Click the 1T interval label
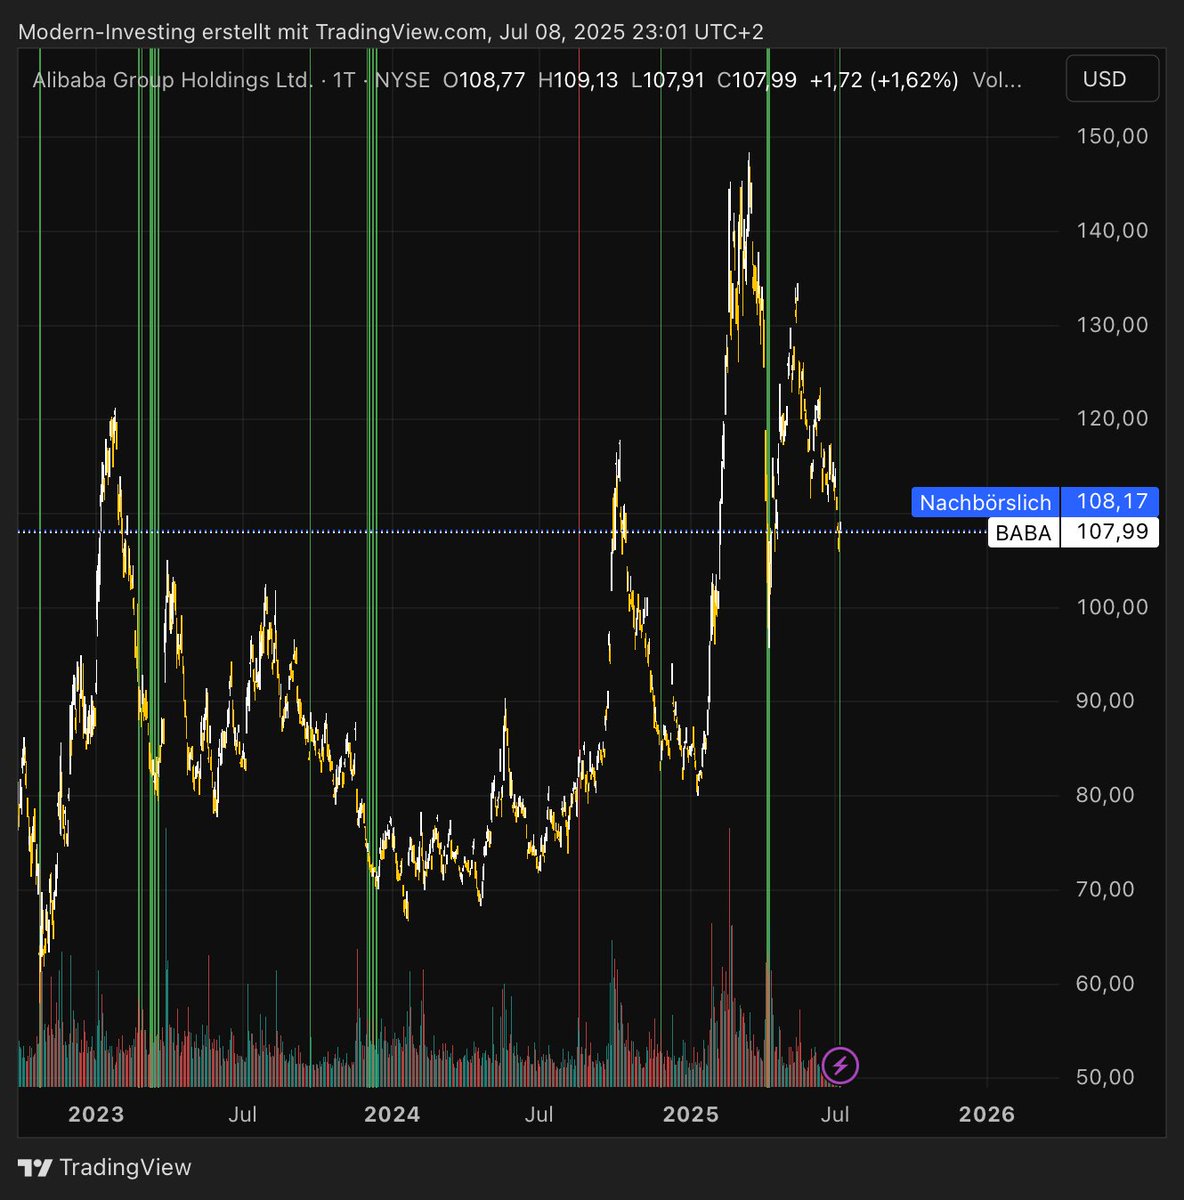The height and width of the screenshot is (1200, 1184). pyautogui.click(x=344, y=80)
